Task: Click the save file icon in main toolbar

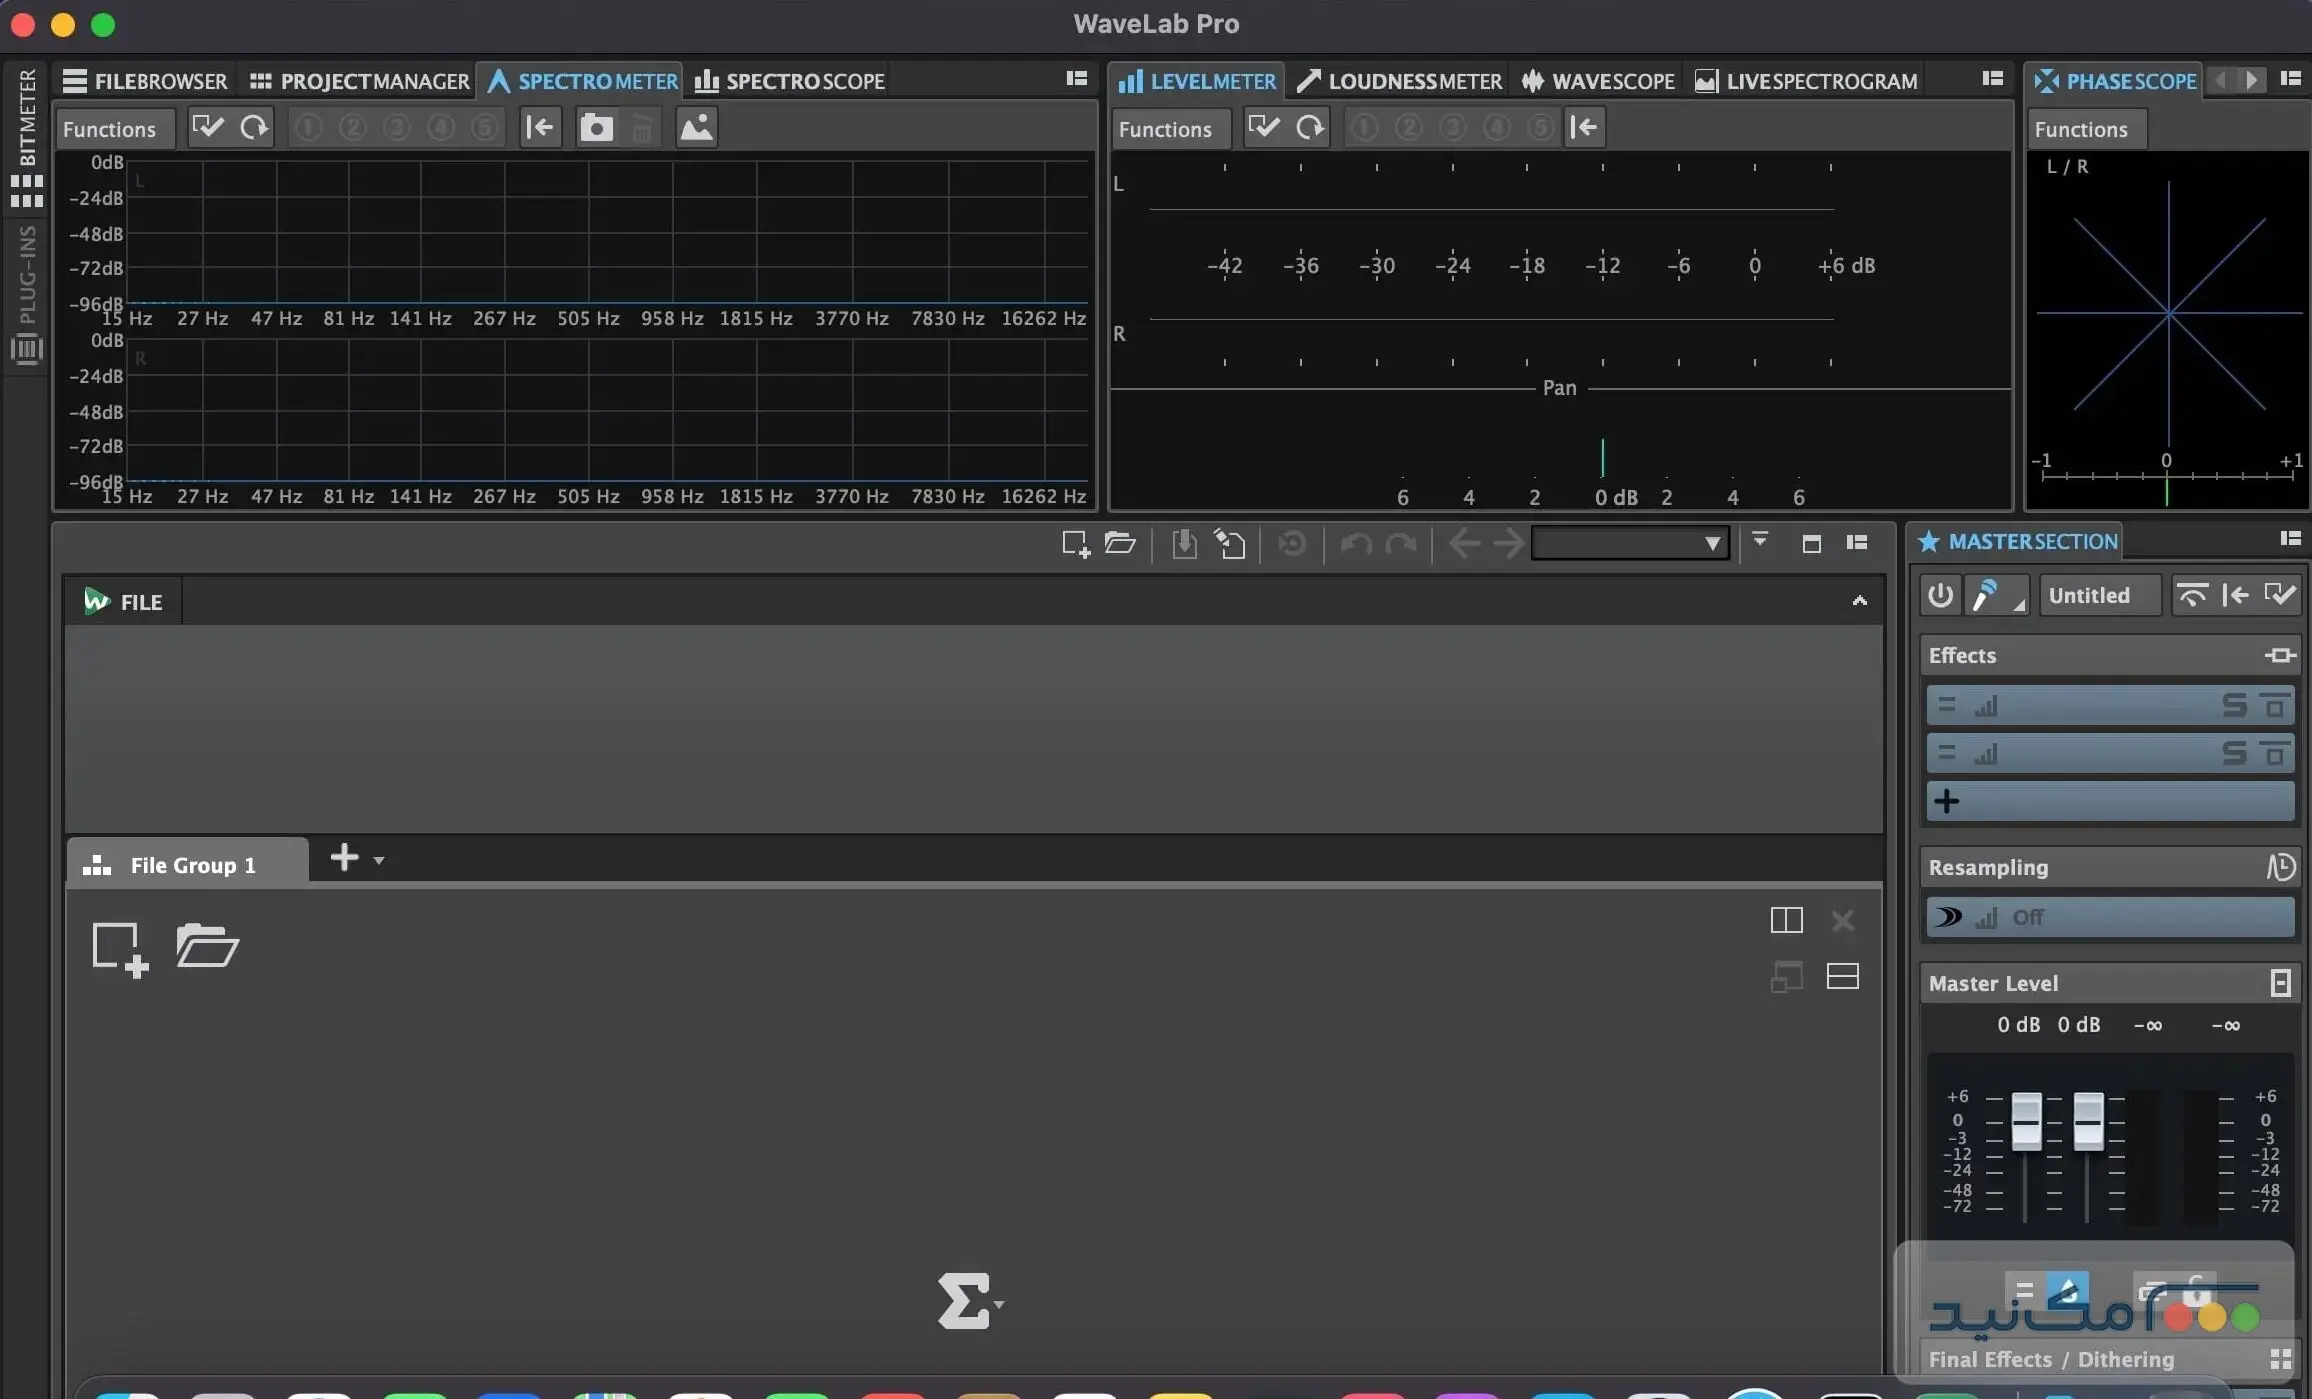Action: pos(1184,543)
